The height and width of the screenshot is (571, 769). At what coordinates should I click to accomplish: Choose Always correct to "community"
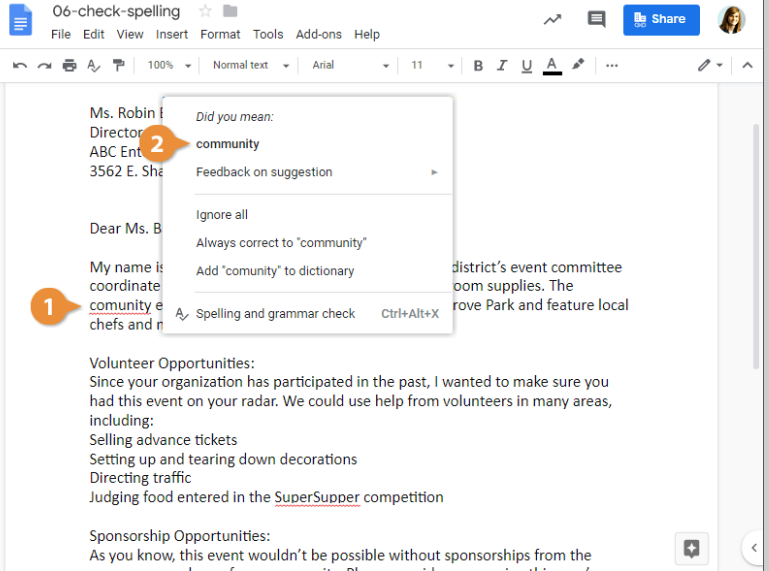281,243
